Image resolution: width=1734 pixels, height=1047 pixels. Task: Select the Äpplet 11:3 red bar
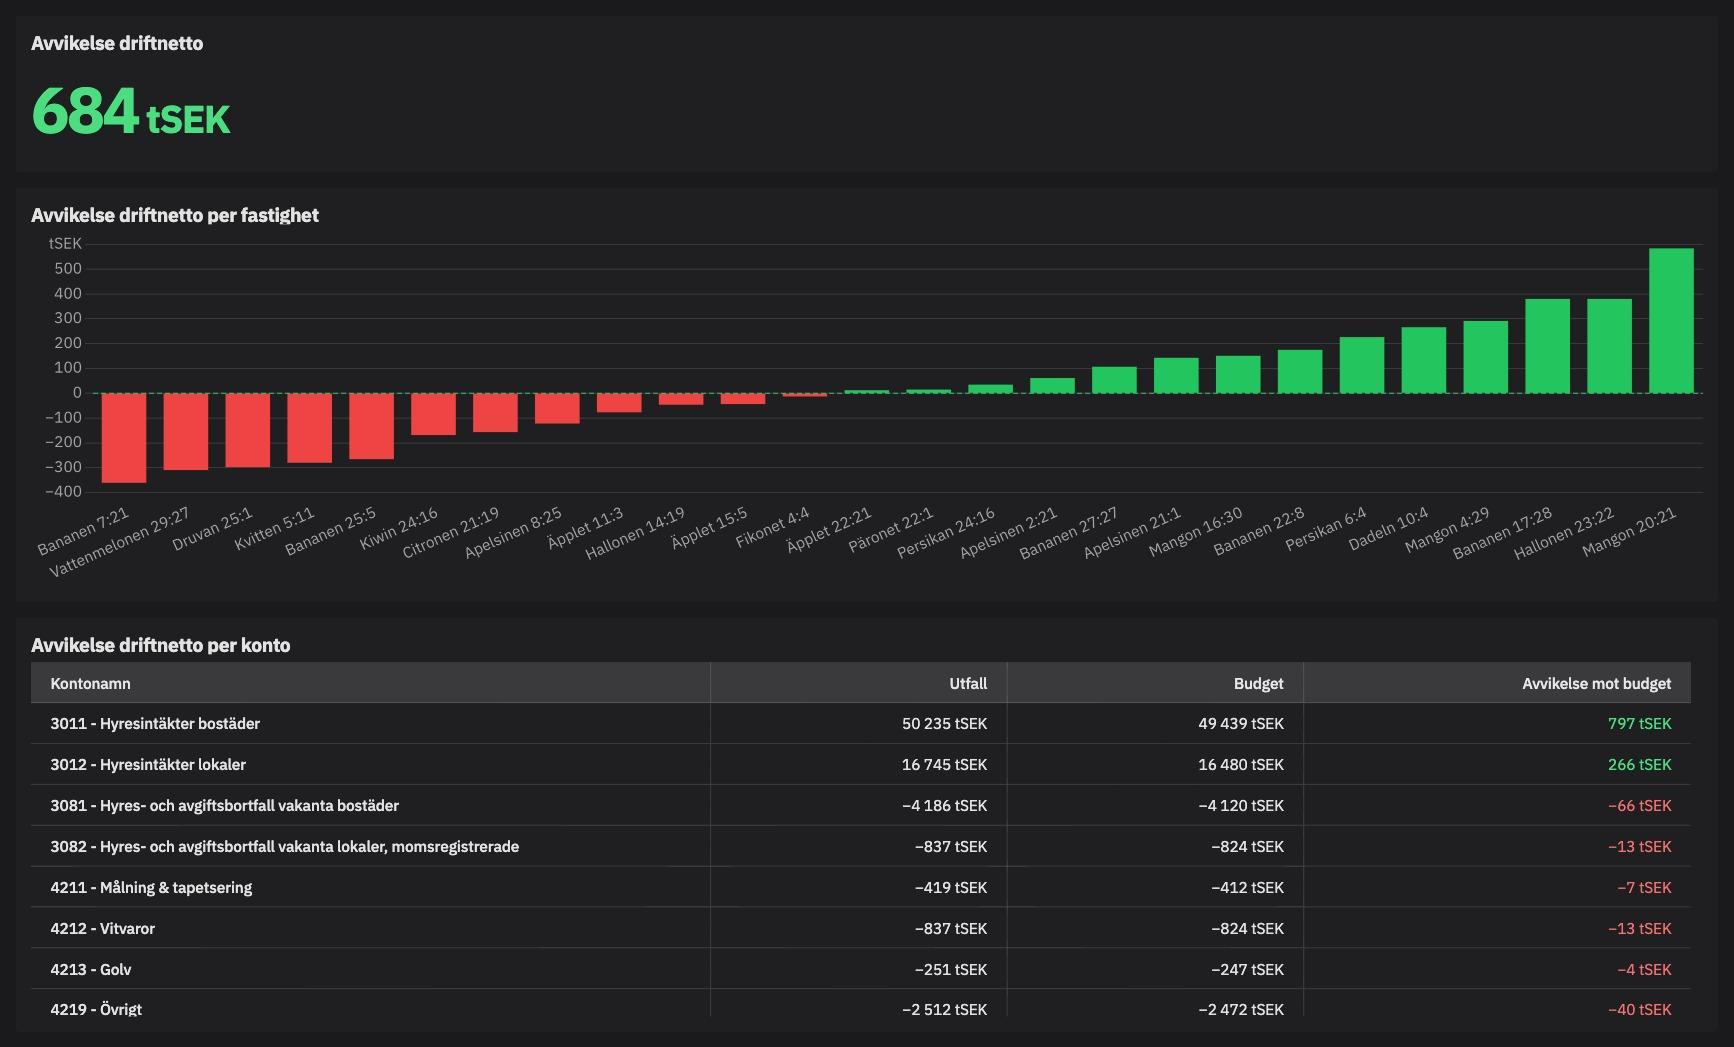tap(620, 403)
